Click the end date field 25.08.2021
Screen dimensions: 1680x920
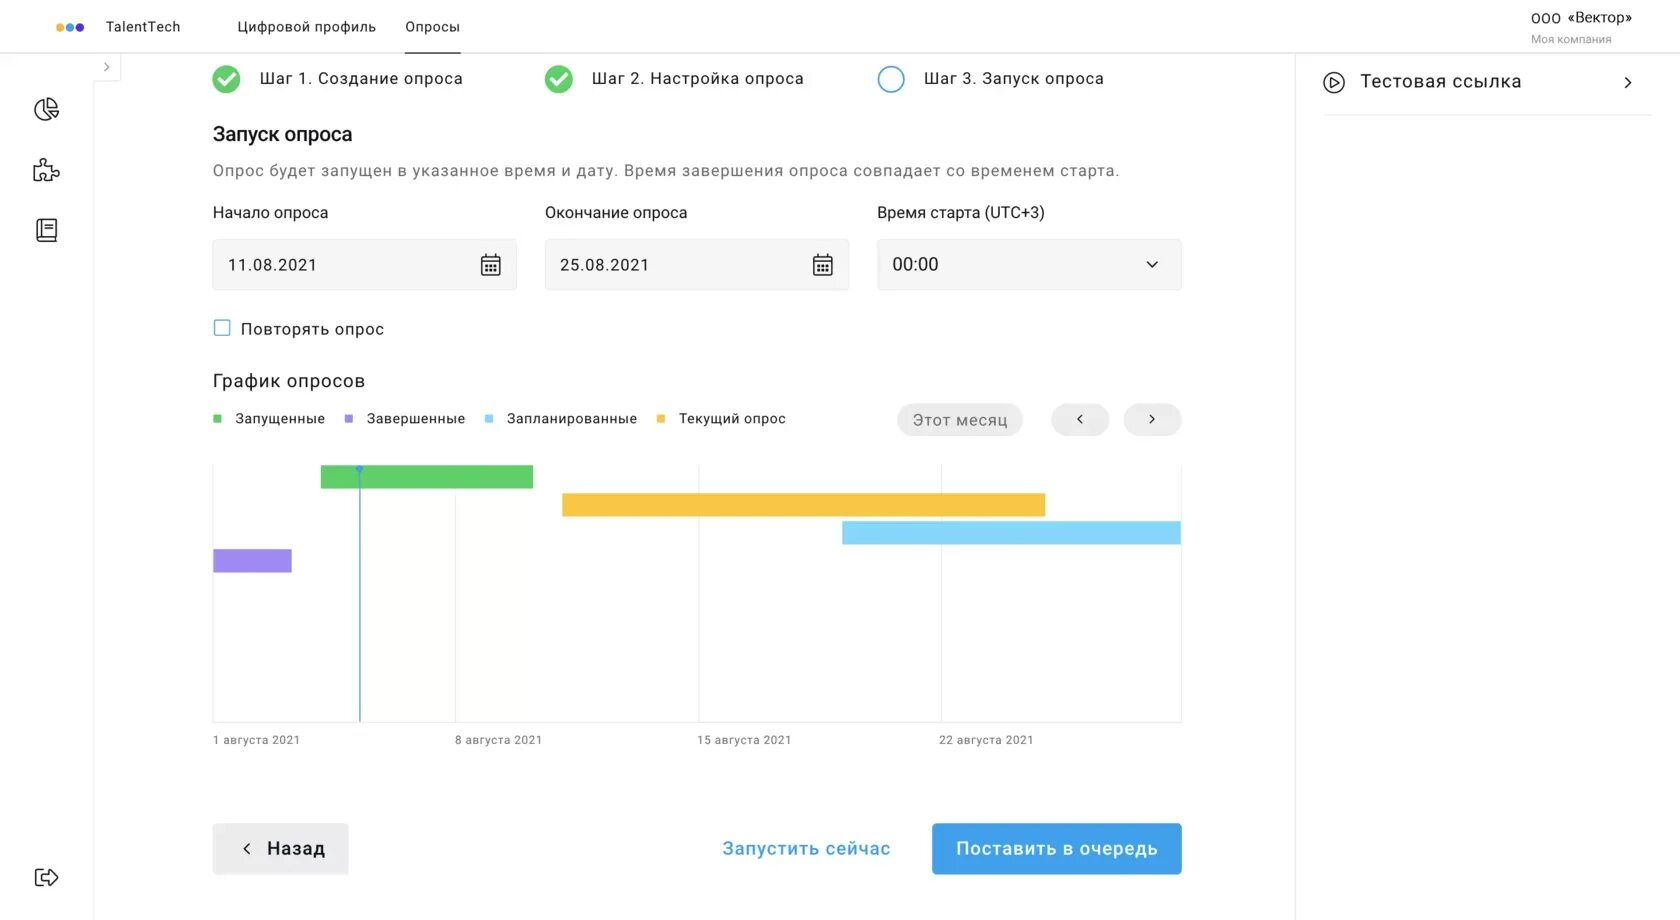pyautogui.click(x=696, y=265)
